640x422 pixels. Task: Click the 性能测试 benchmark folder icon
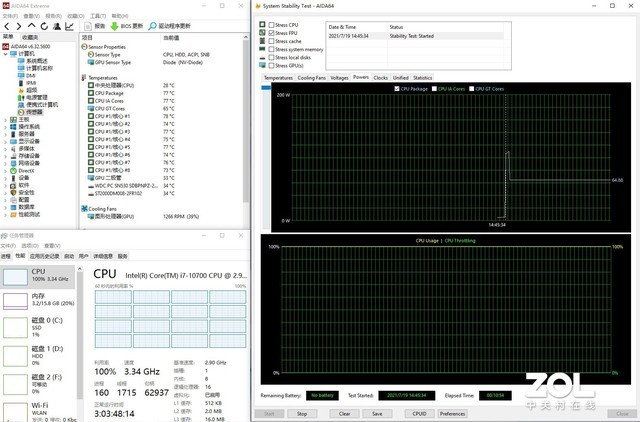(13, 215)
